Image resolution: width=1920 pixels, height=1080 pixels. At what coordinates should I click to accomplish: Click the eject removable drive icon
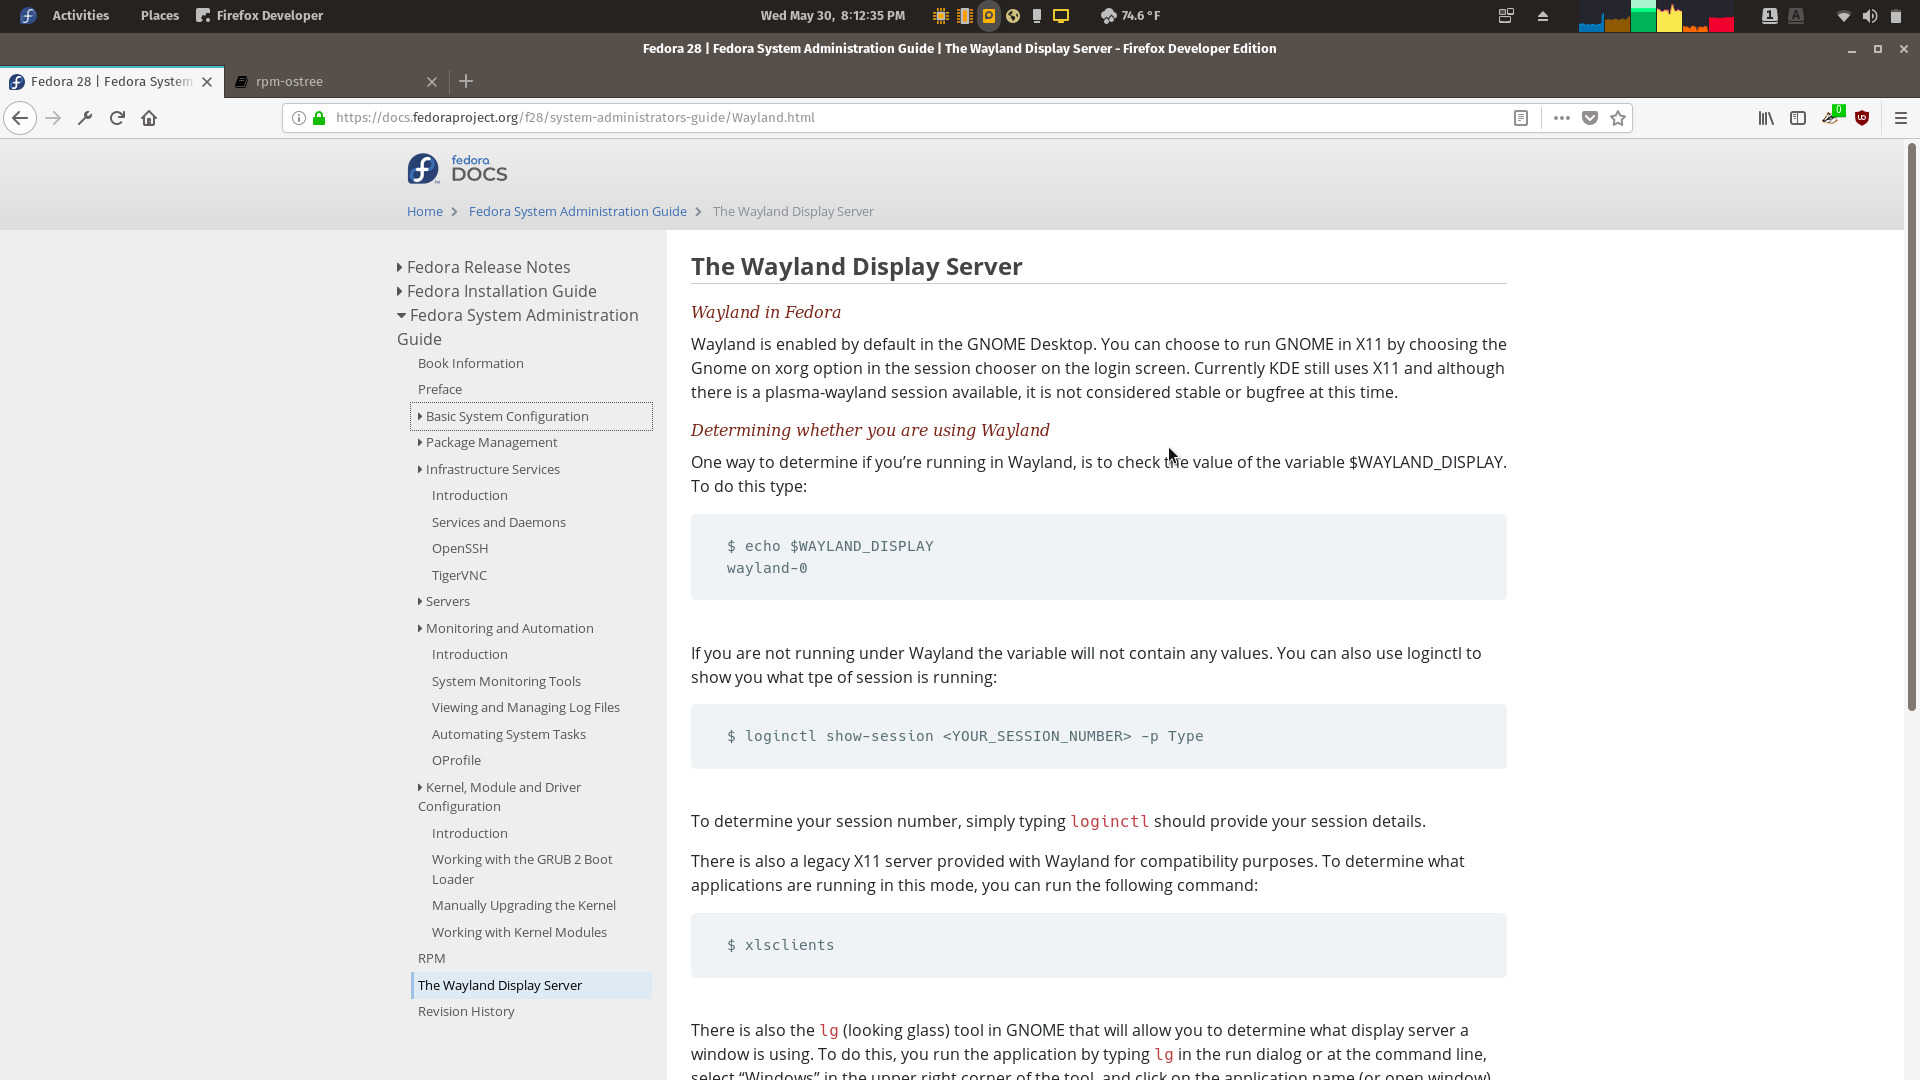click(x=1542, y=16)
